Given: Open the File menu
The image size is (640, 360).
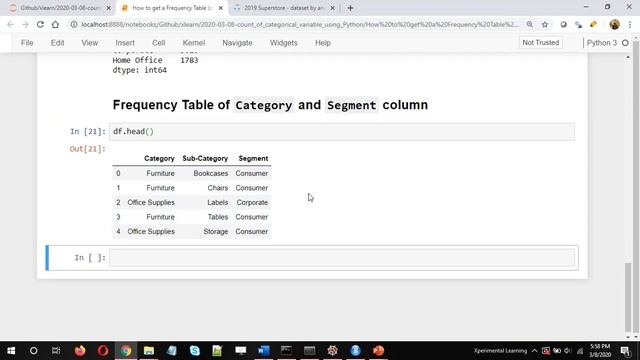Looking at the screenshot, I should point(27,43).
